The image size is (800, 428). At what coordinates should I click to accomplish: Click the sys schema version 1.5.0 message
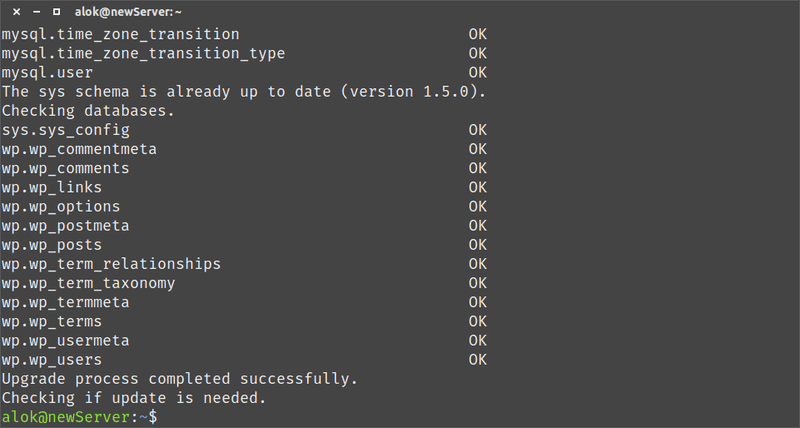pos(244,91)
